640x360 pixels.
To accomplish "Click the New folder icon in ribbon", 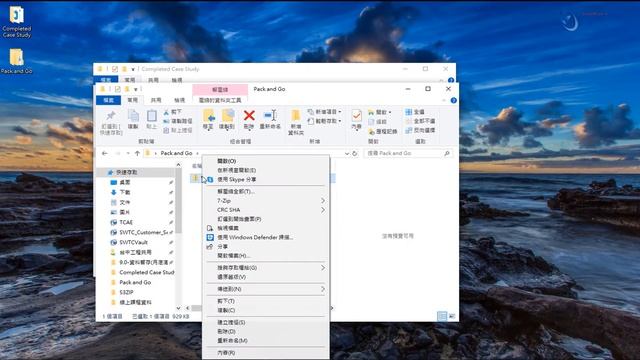I will 296,122.
